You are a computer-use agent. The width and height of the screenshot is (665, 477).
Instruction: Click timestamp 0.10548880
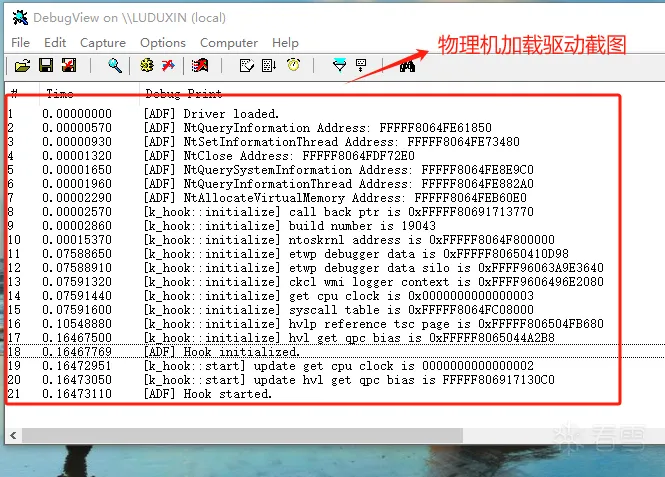click(77, 324)
